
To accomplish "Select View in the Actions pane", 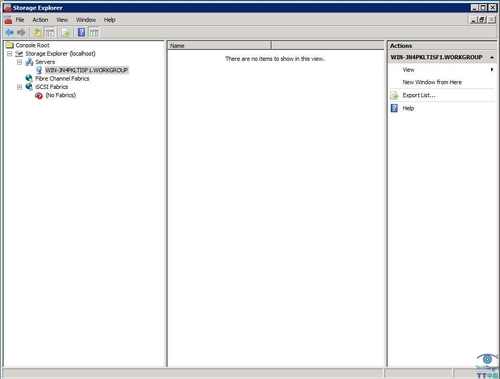I will point(408,70).
